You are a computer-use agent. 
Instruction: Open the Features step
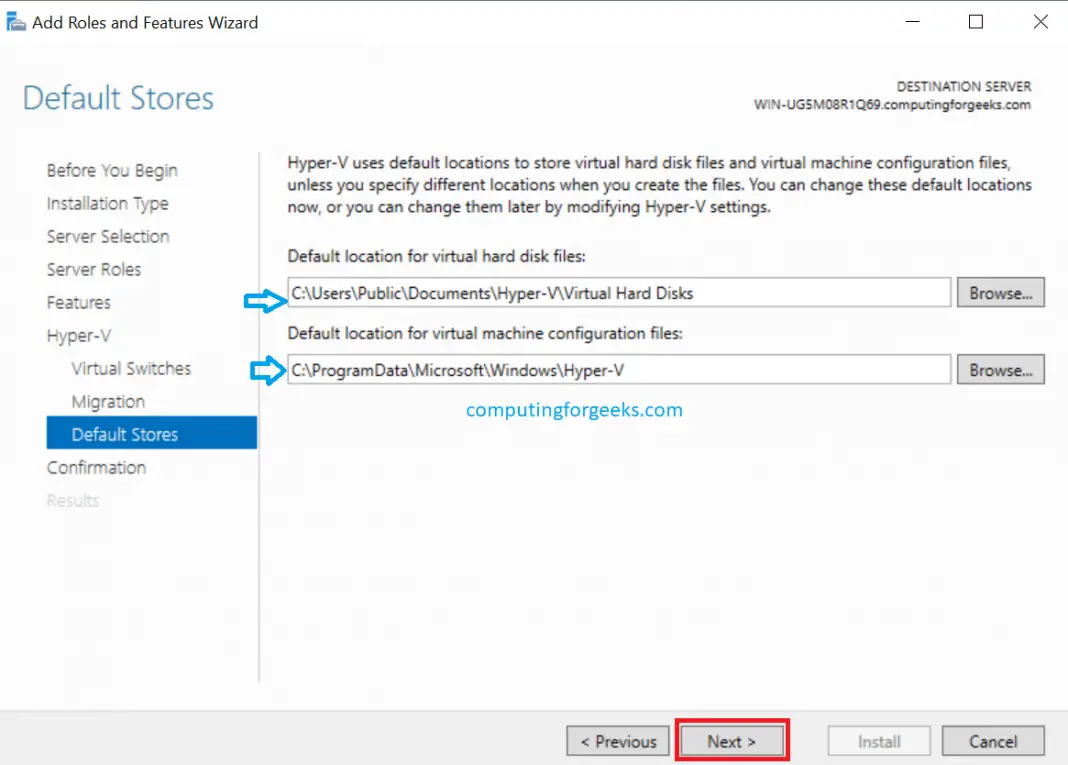pos(79,303)
